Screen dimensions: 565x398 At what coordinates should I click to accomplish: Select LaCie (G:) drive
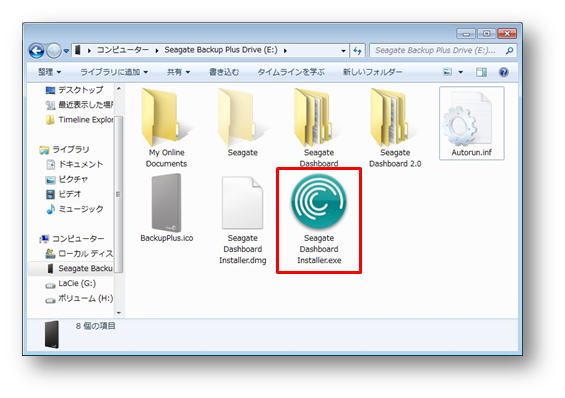pos(71,283)
